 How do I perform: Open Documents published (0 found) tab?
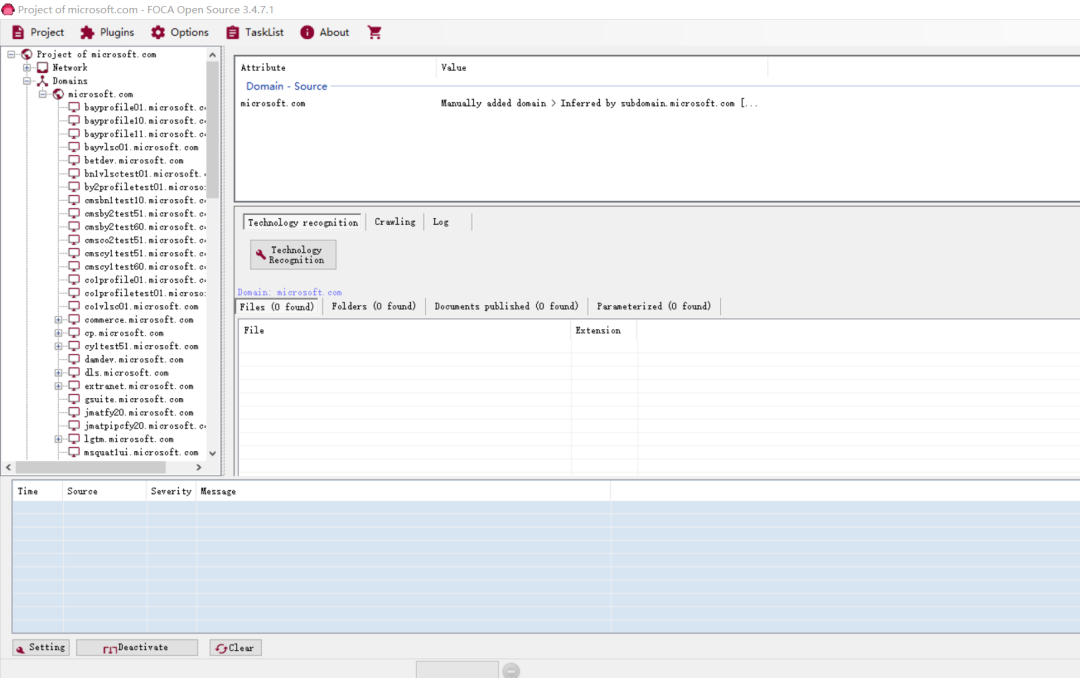pos(506,307)
